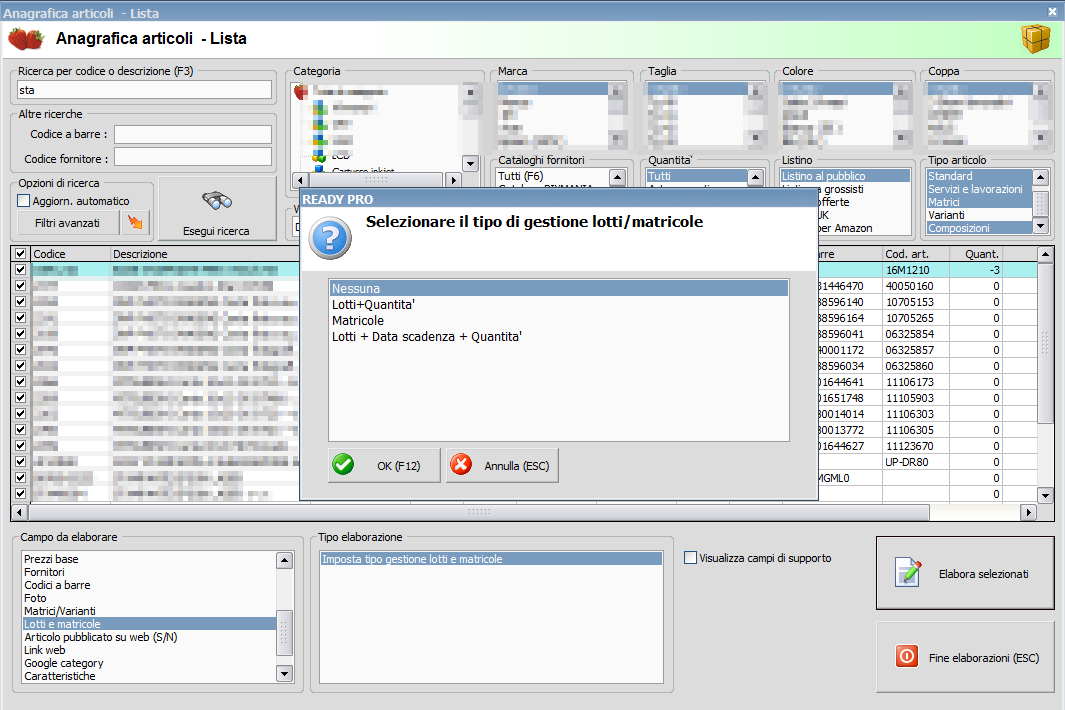
Task: Click the strawberry logo icon
Action: point(26,39)
